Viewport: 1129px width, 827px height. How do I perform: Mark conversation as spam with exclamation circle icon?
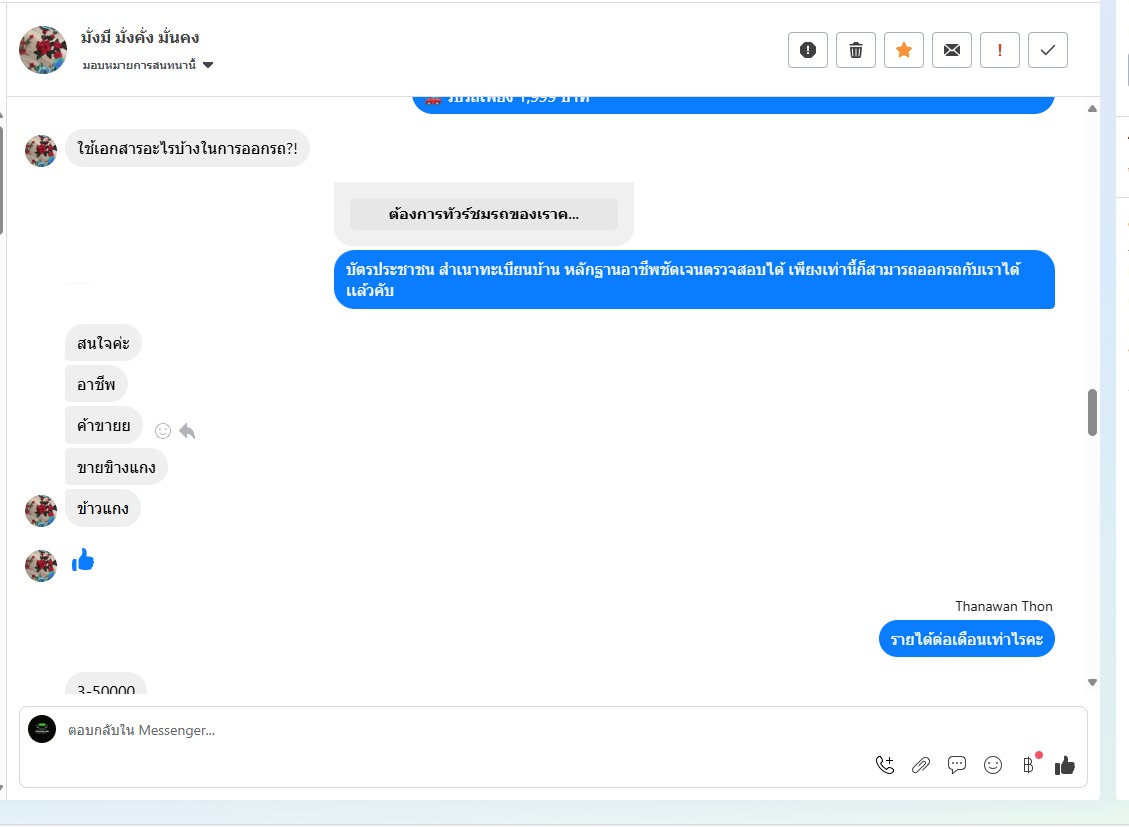808,50
